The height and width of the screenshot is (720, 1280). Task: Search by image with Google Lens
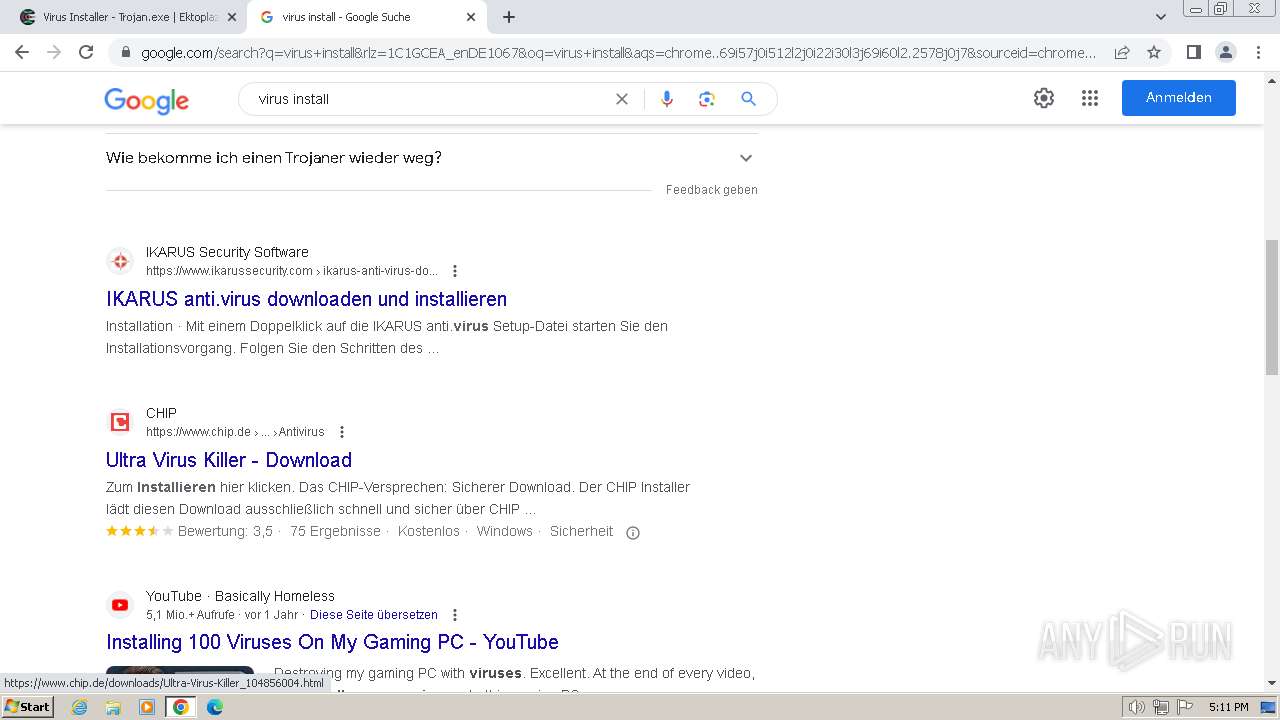[x=707, y=99]
